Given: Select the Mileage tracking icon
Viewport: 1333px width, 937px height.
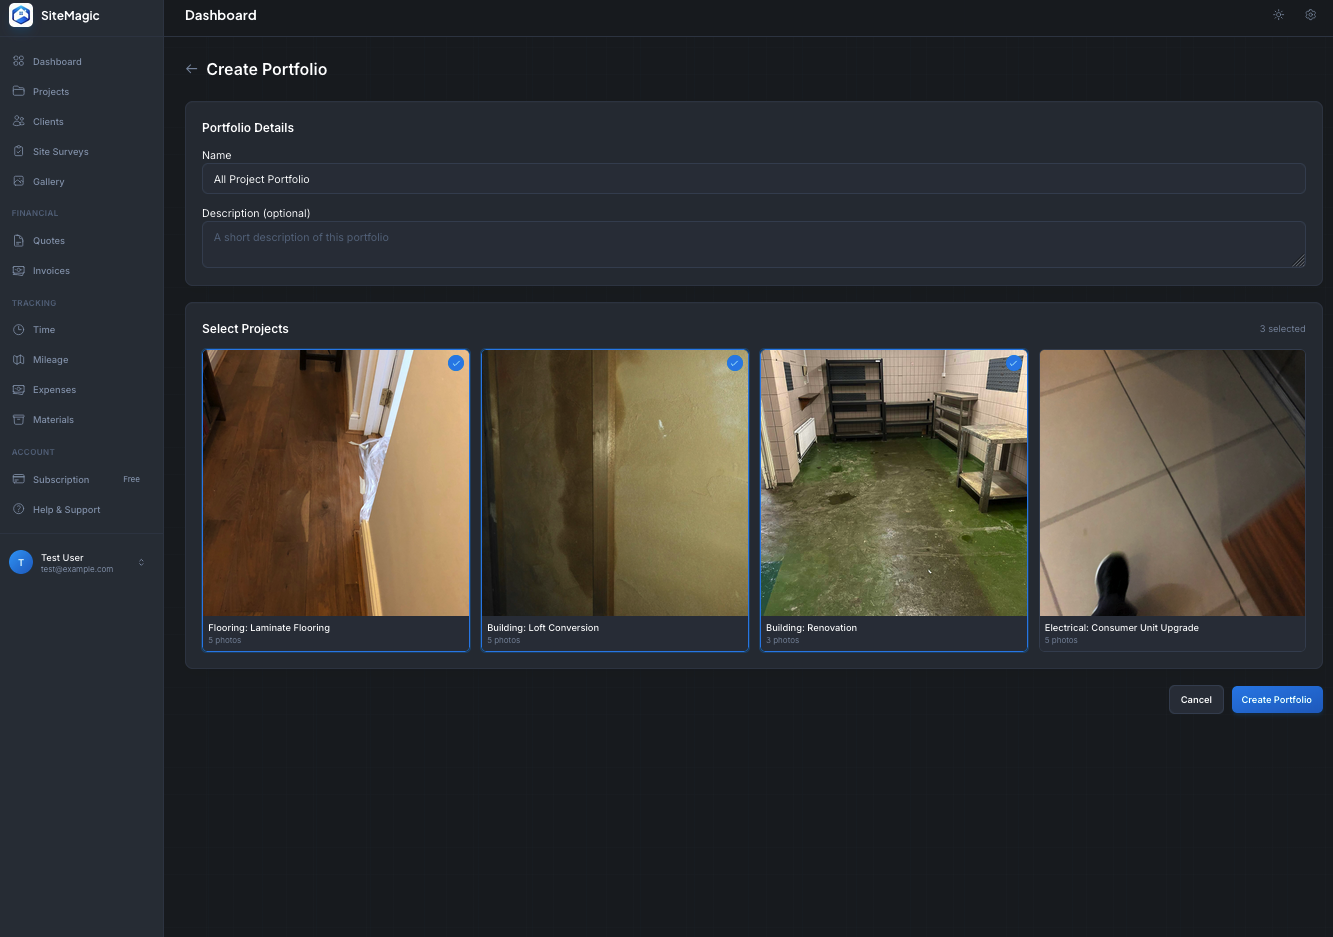Looking at the screenshot, I should pyautogui.click(x=17, y=359).
